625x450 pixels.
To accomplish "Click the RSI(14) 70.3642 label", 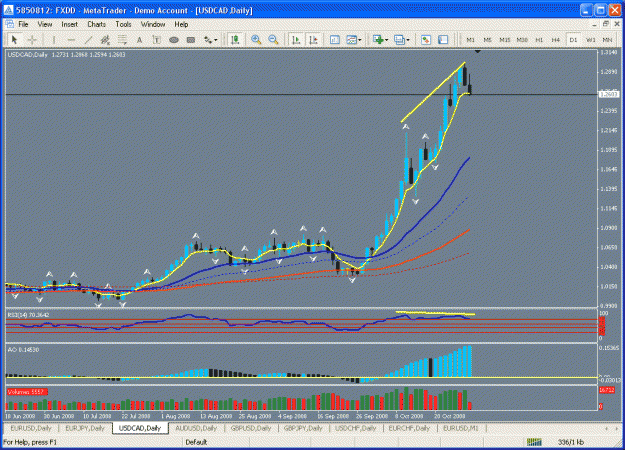I will 28,315.
